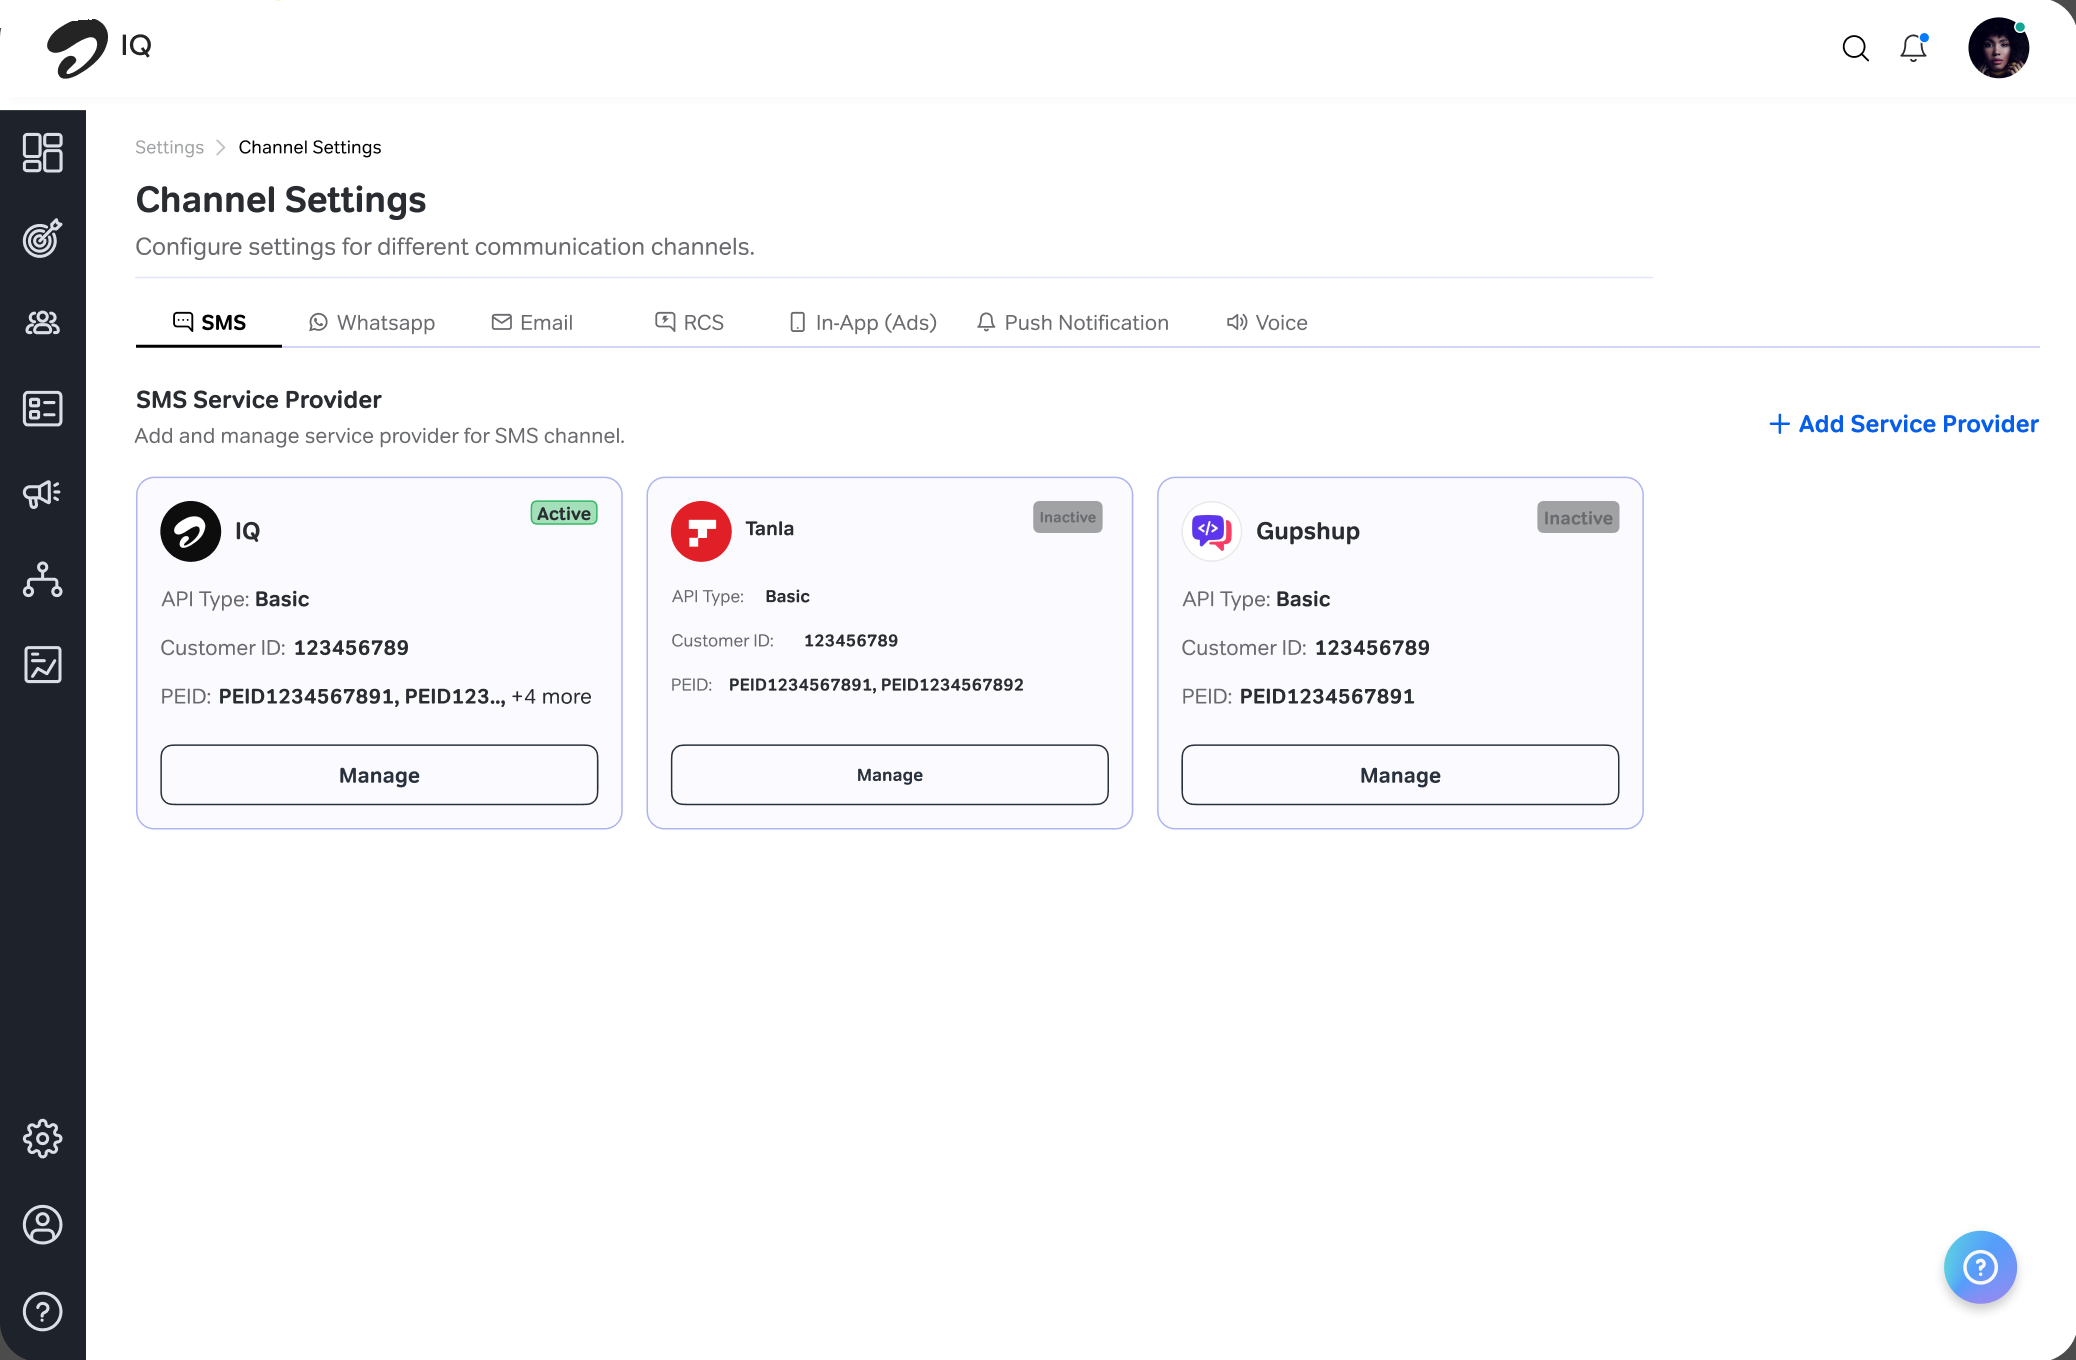This screenshot has width=2076, height=1360.
Task: Click the Tanla provider logo
Action: point(701,531)
